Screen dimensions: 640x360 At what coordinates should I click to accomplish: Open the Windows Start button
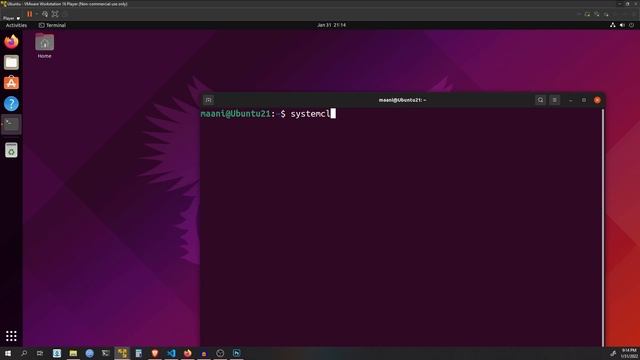pos(8,353)
